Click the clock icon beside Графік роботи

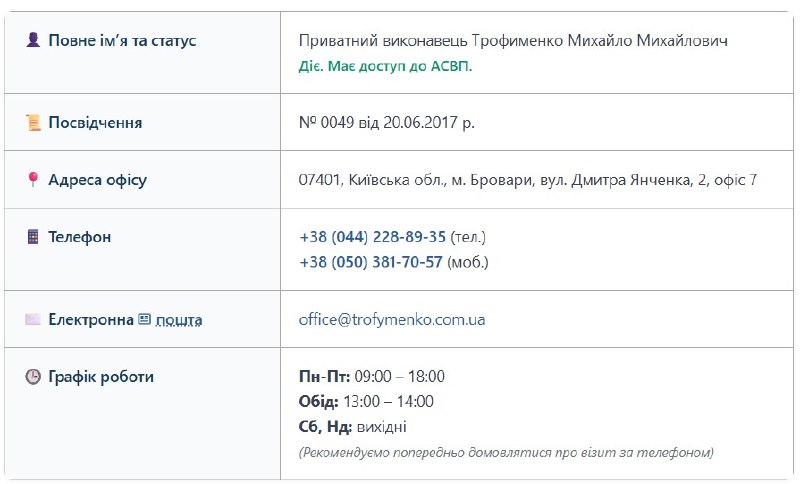(33, 377)
